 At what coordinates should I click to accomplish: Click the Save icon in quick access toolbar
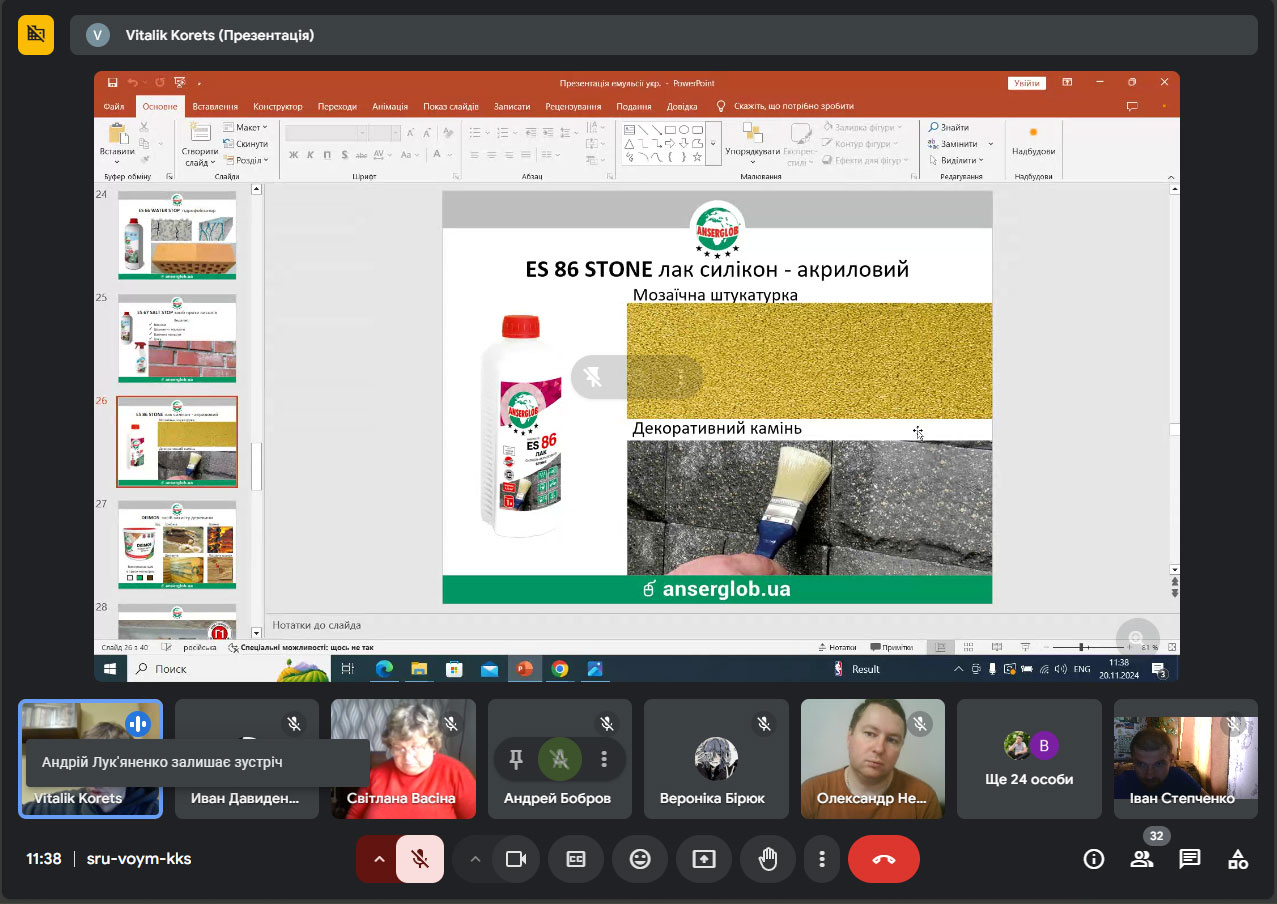point(112,82)
